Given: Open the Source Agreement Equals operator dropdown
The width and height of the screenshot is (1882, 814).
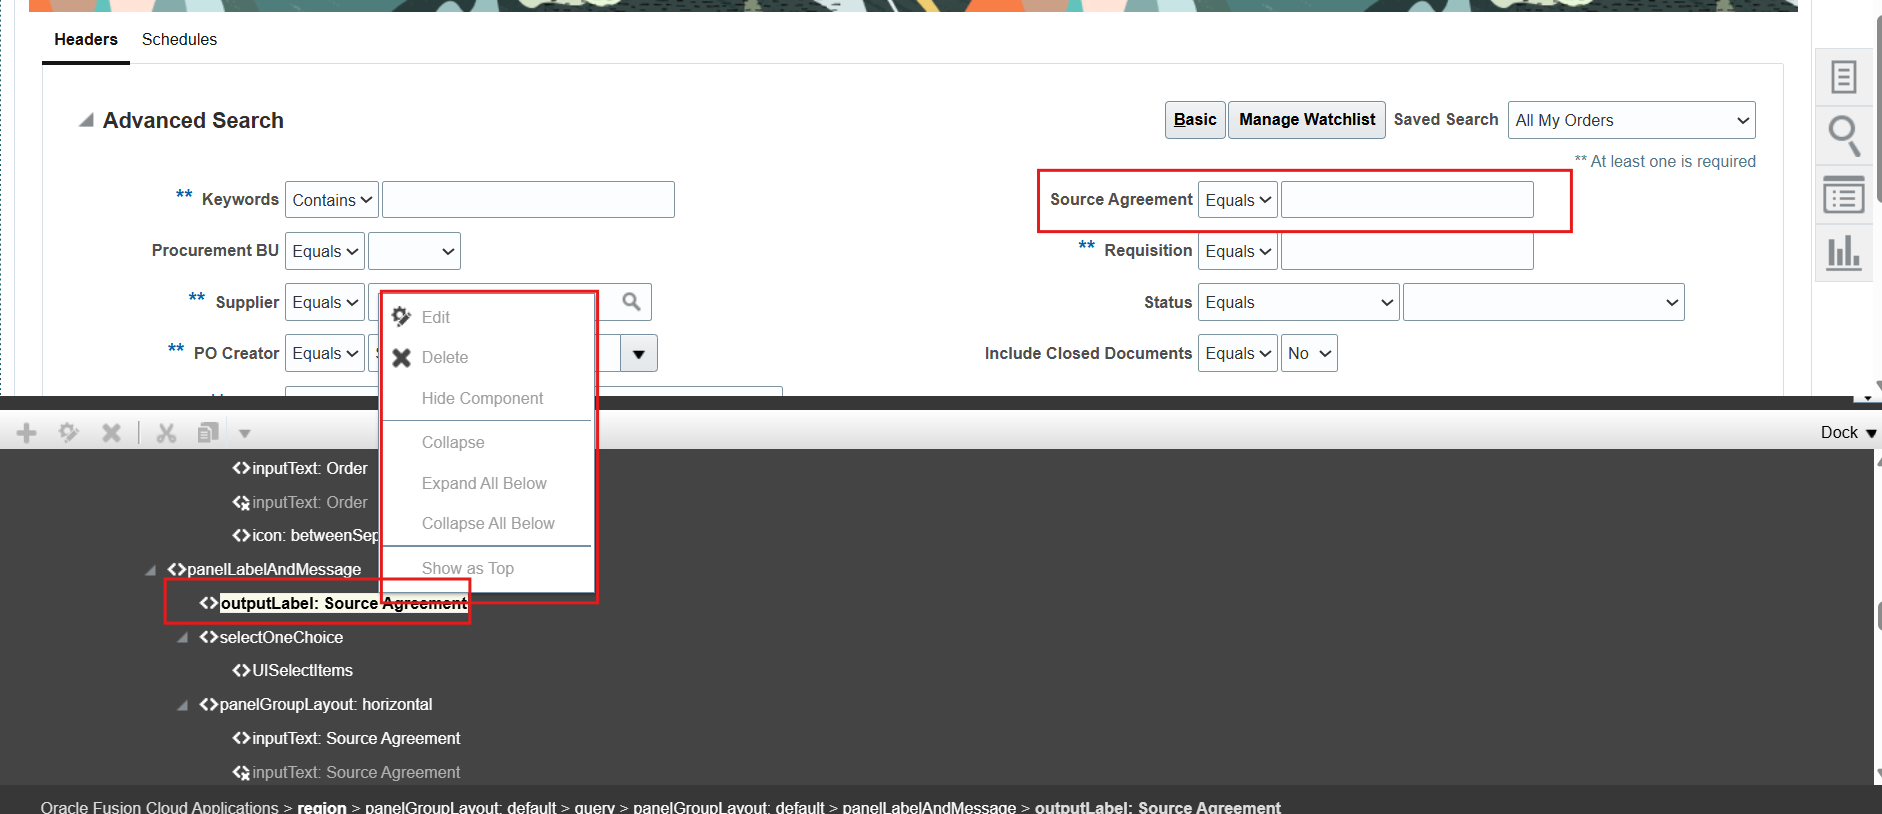Looking at the screenshot, I should (1238, 200).
